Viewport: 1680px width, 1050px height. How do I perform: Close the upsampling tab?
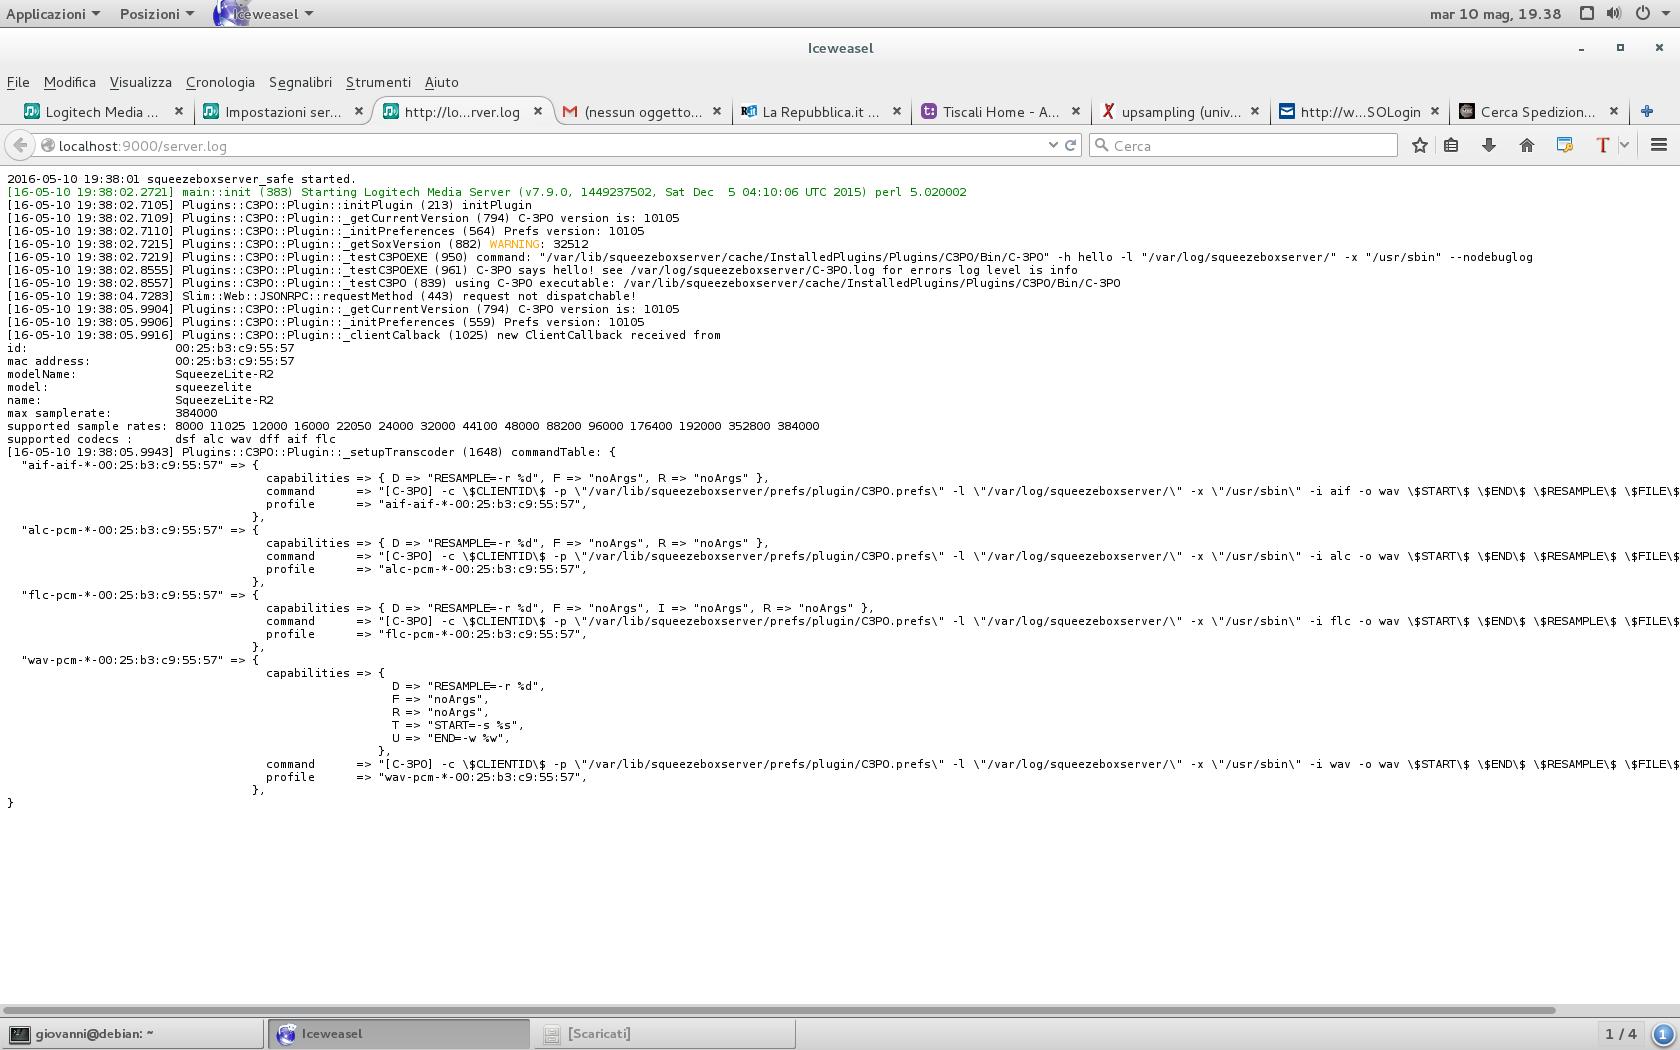[x=1255, y=111]
